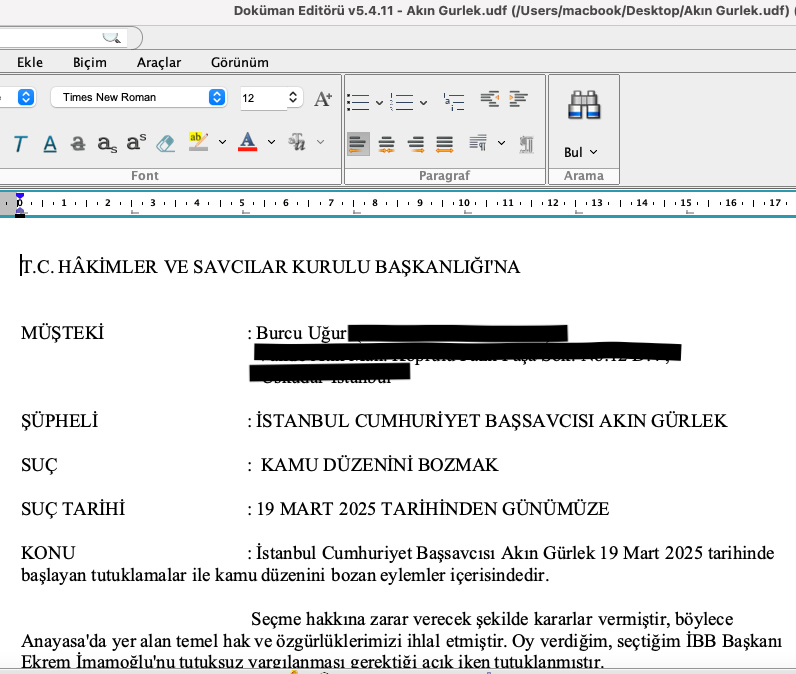Click the text KAMU DÜZENİNİ BOZMAK
796x674 pixels.
380,465
